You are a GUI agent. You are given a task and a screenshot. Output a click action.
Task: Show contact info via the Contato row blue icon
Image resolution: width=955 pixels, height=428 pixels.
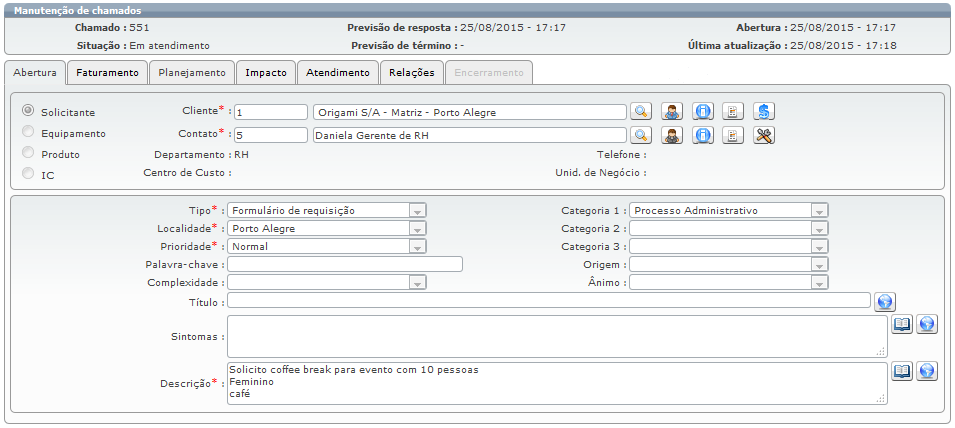703,135
